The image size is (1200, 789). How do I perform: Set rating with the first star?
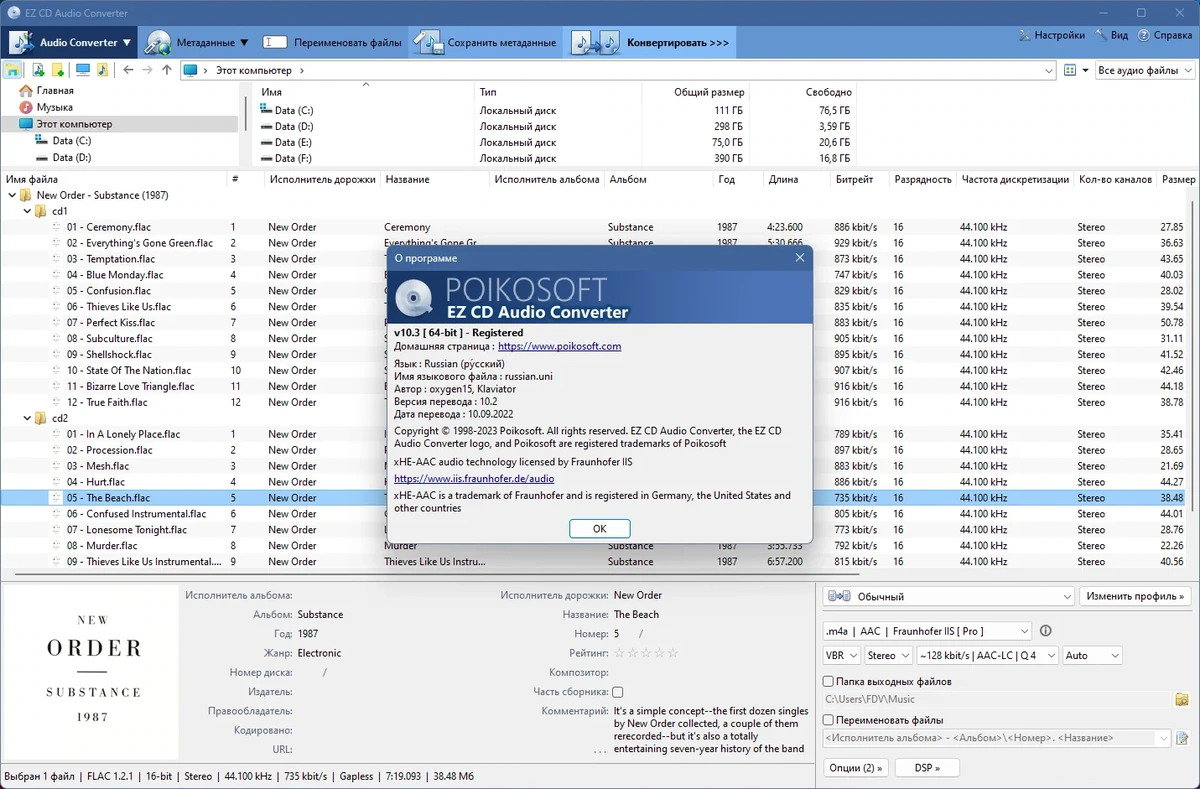tap(620, 653)
